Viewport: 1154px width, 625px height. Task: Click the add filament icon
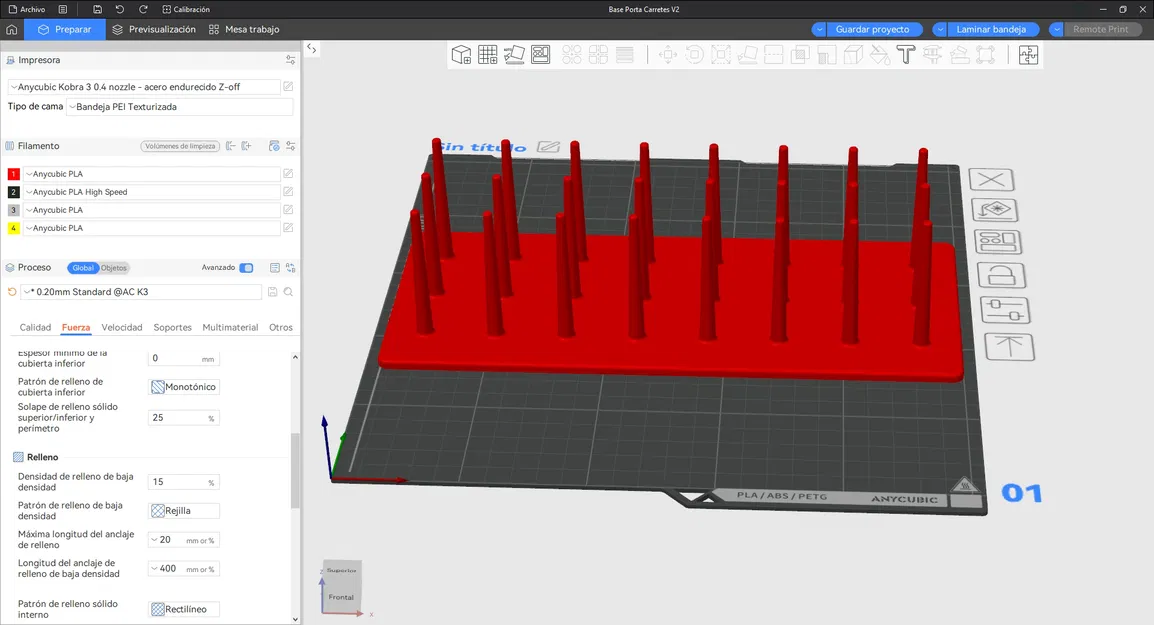tap(247, 146)
